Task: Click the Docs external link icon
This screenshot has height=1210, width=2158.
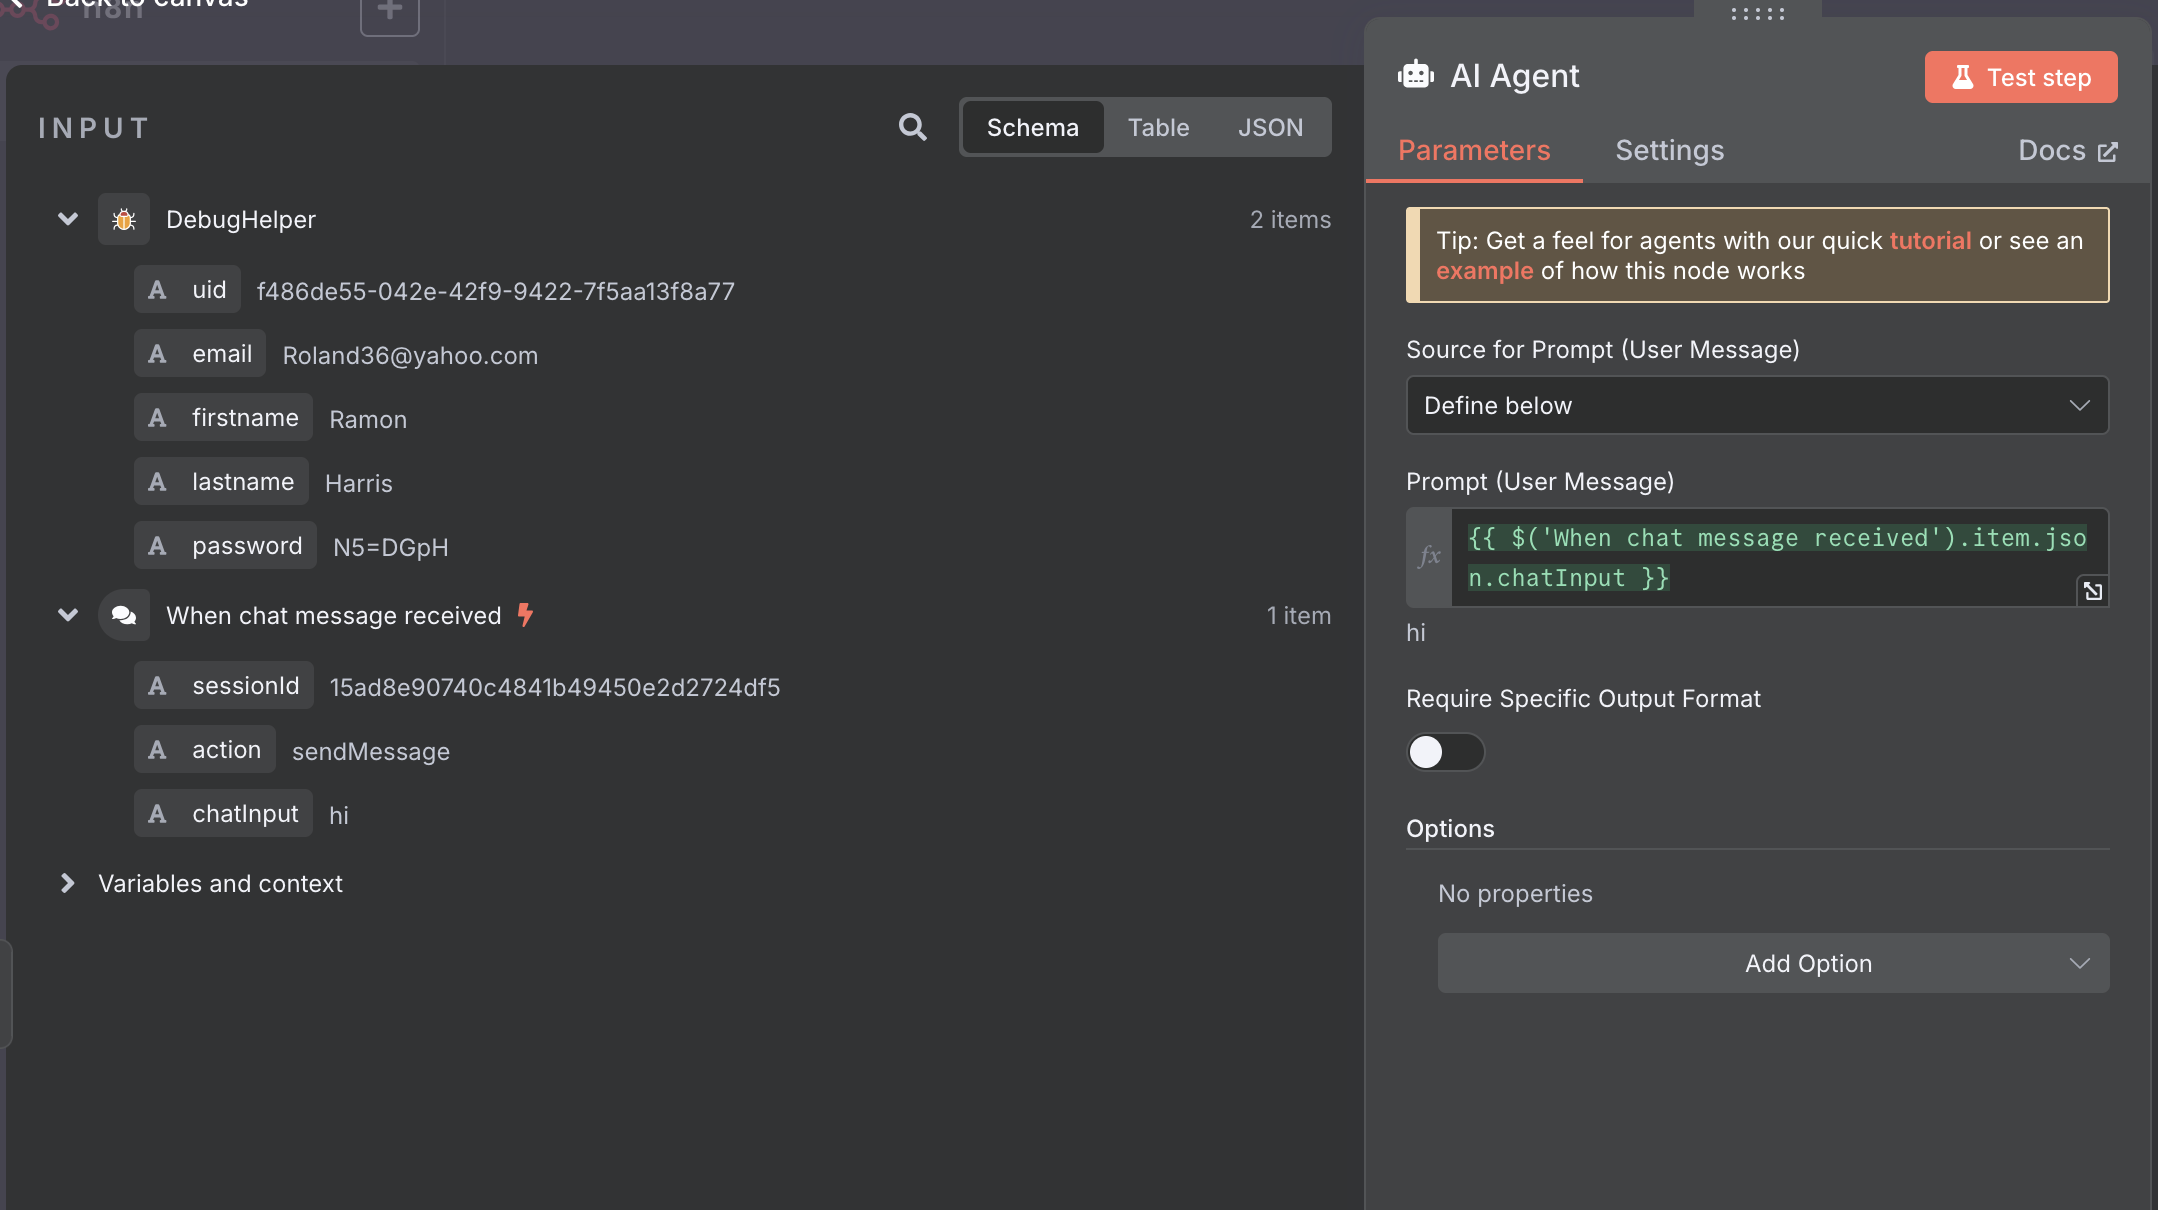Action: click(2108, 151)
